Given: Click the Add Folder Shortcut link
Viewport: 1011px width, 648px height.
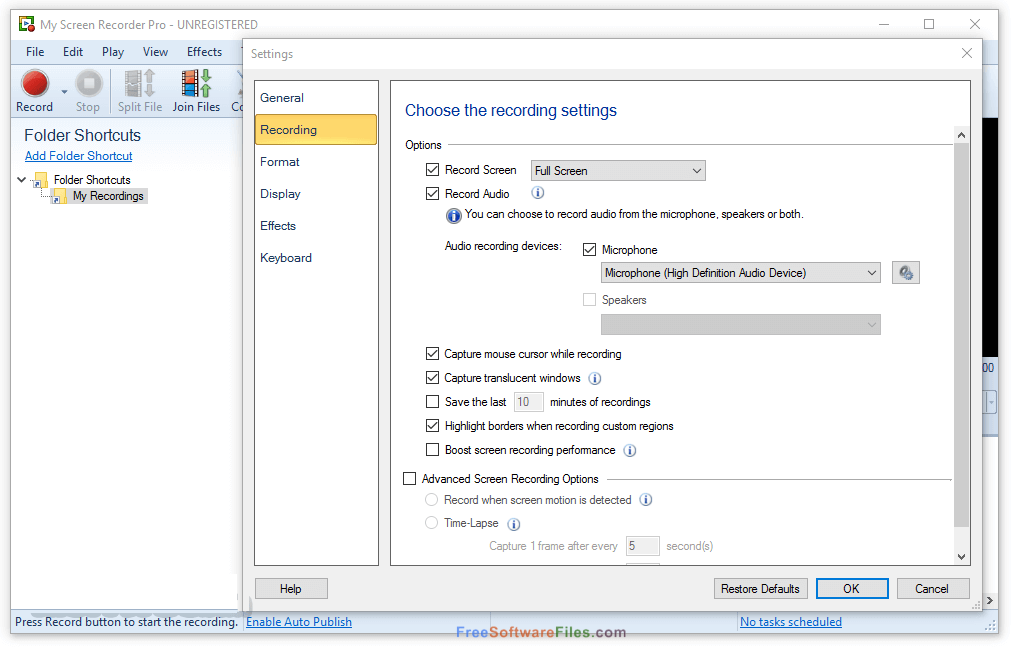Looking at the screenshot, I should 79,156.
